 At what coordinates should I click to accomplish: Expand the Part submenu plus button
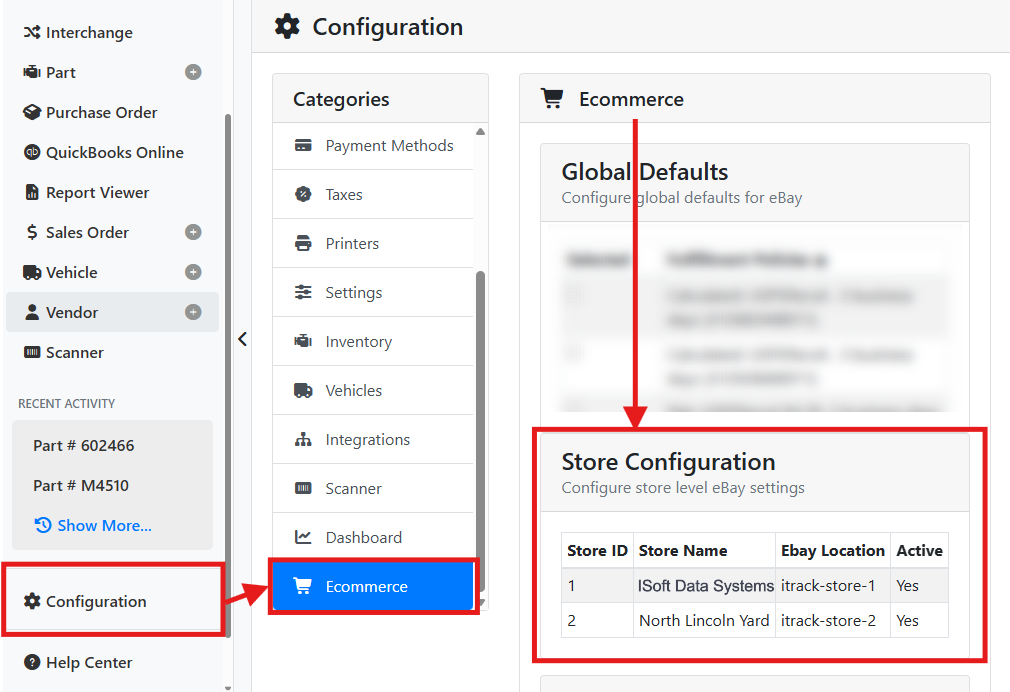193,72
